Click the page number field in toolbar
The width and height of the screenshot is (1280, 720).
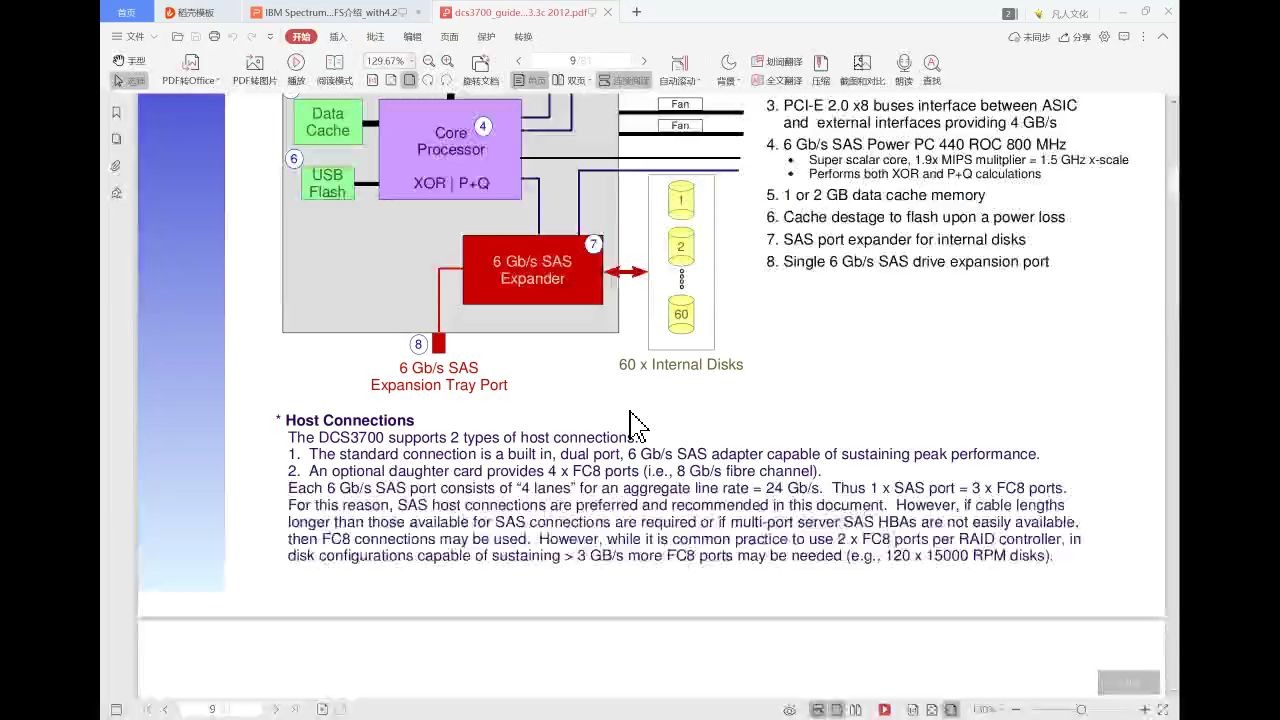coord(580,61)
